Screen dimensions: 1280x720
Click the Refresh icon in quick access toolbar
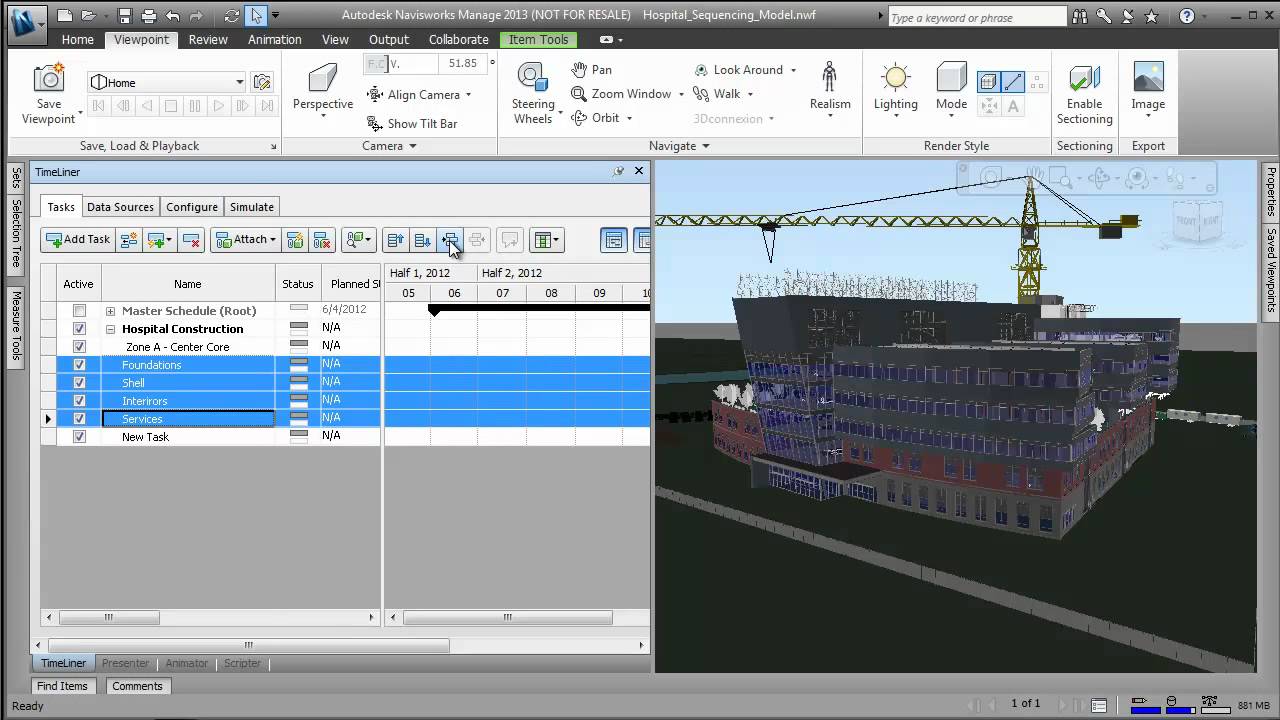pyautogui.click(x=232, y=16)
